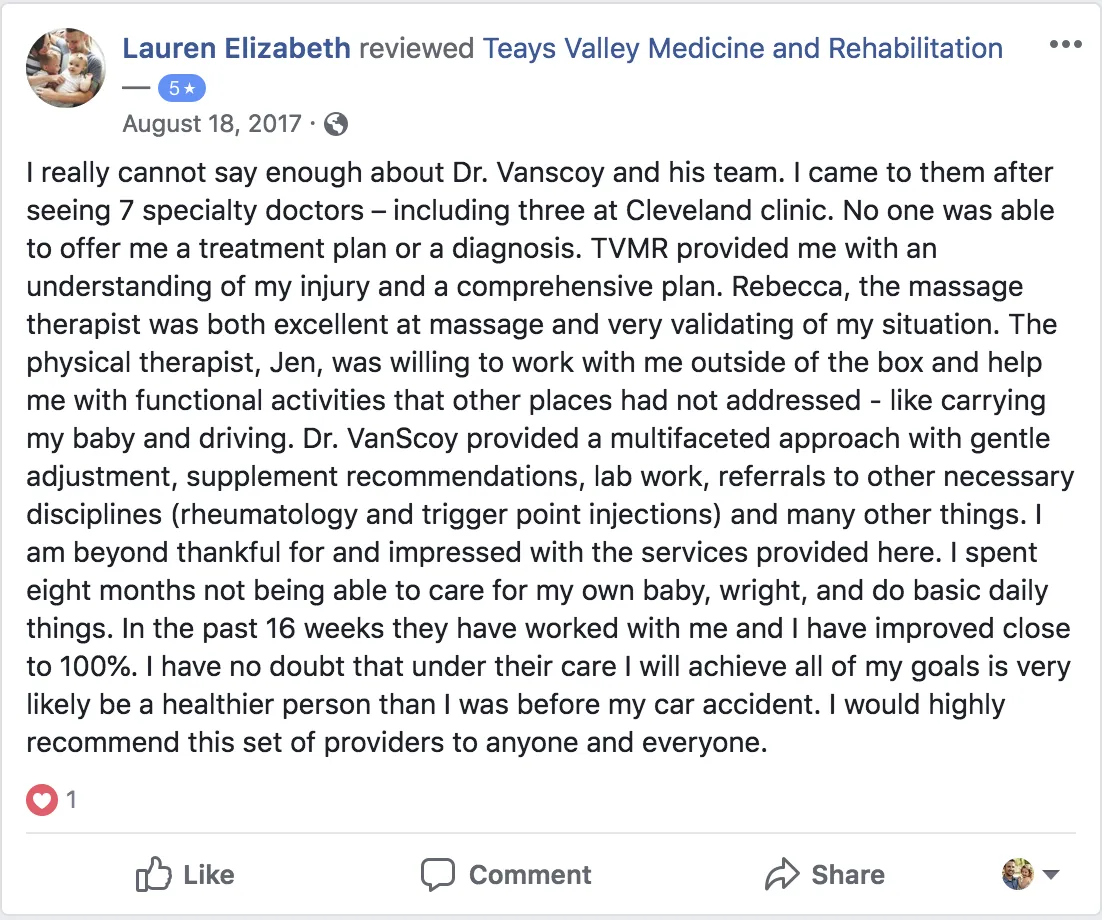The height and width of the screenshot is (920, 1102).
Task: Click the 5 star rating badge
Action: [181, 89]
